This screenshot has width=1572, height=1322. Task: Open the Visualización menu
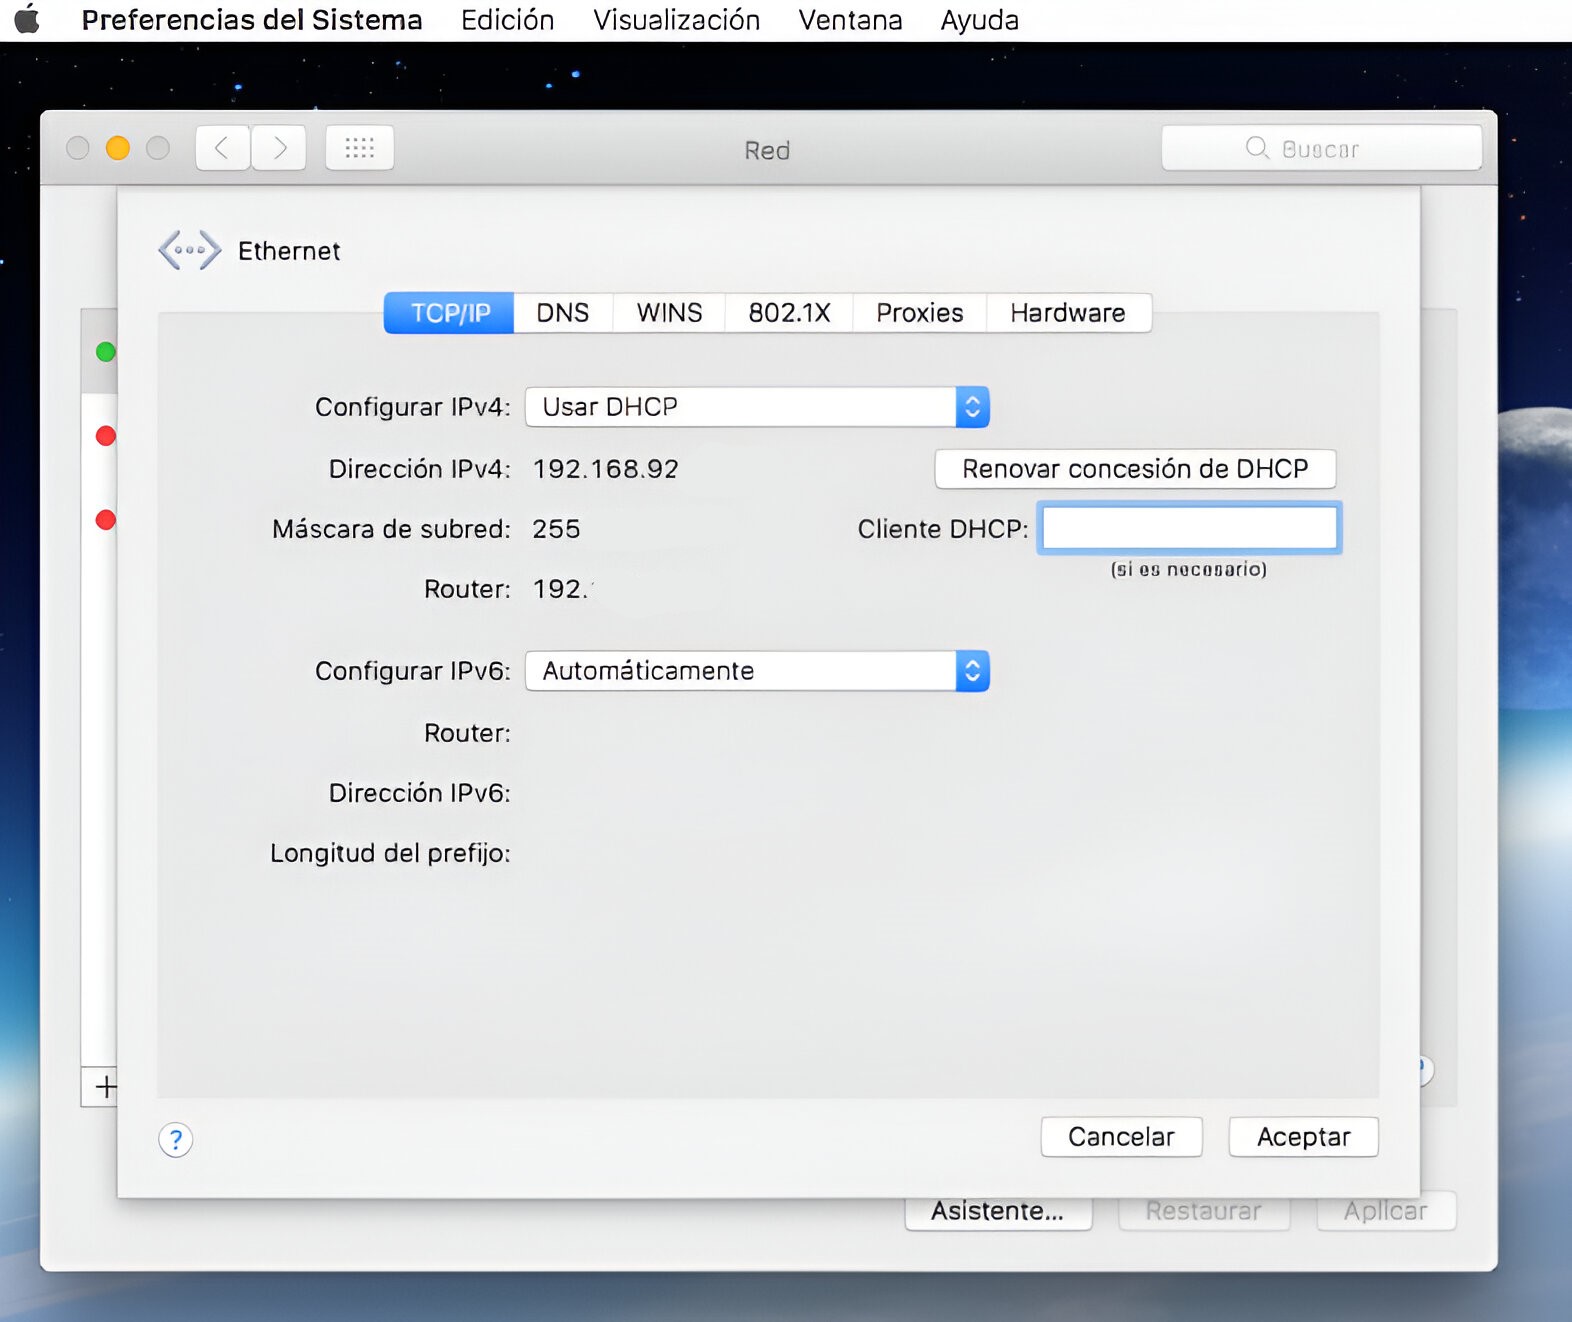click(676, 20)
